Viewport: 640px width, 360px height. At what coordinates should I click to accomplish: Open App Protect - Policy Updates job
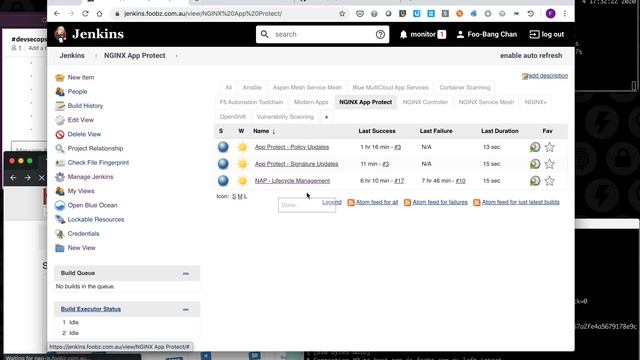[x=292, y=147]
